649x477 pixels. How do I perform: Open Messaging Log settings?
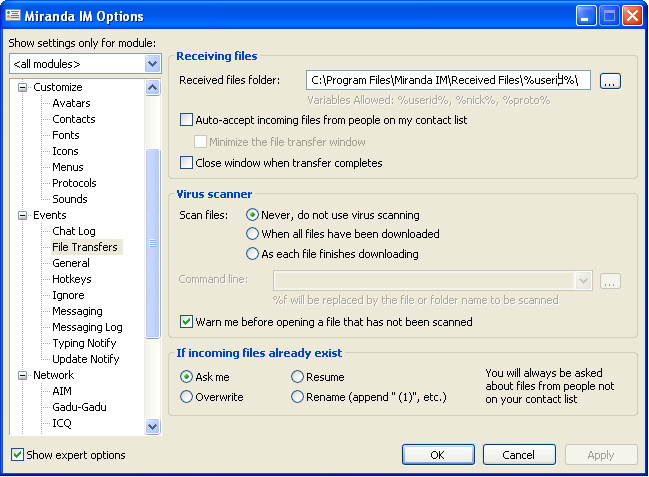pyautogui.click(x=87, y=327)
